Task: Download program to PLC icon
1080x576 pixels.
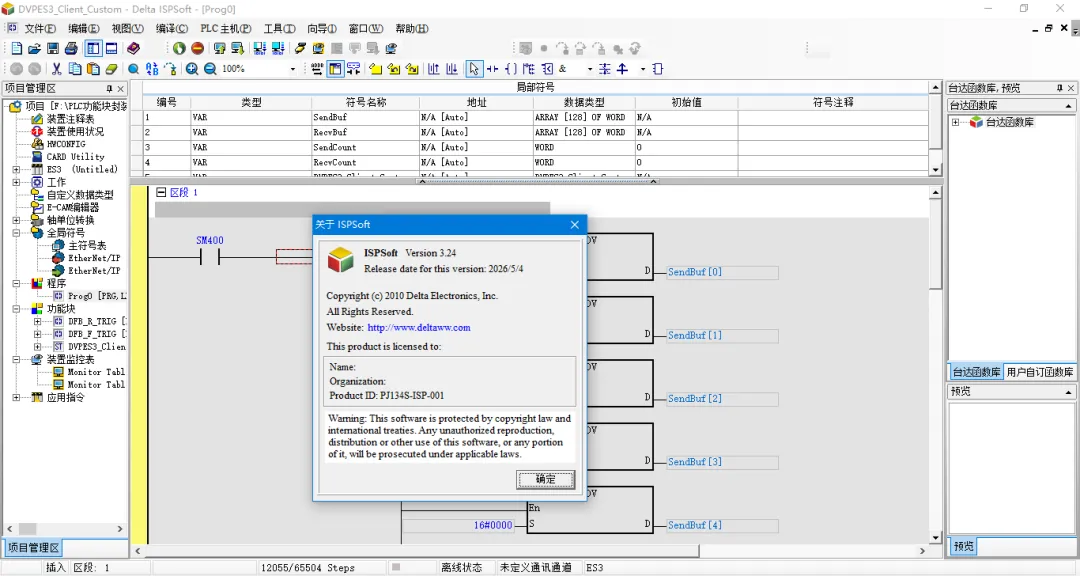Action: point(238,48)
